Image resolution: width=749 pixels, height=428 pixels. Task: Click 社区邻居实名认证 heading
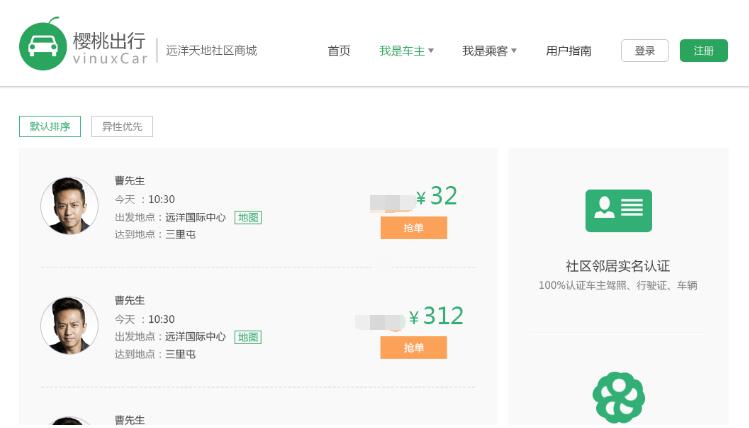[617, 266]
